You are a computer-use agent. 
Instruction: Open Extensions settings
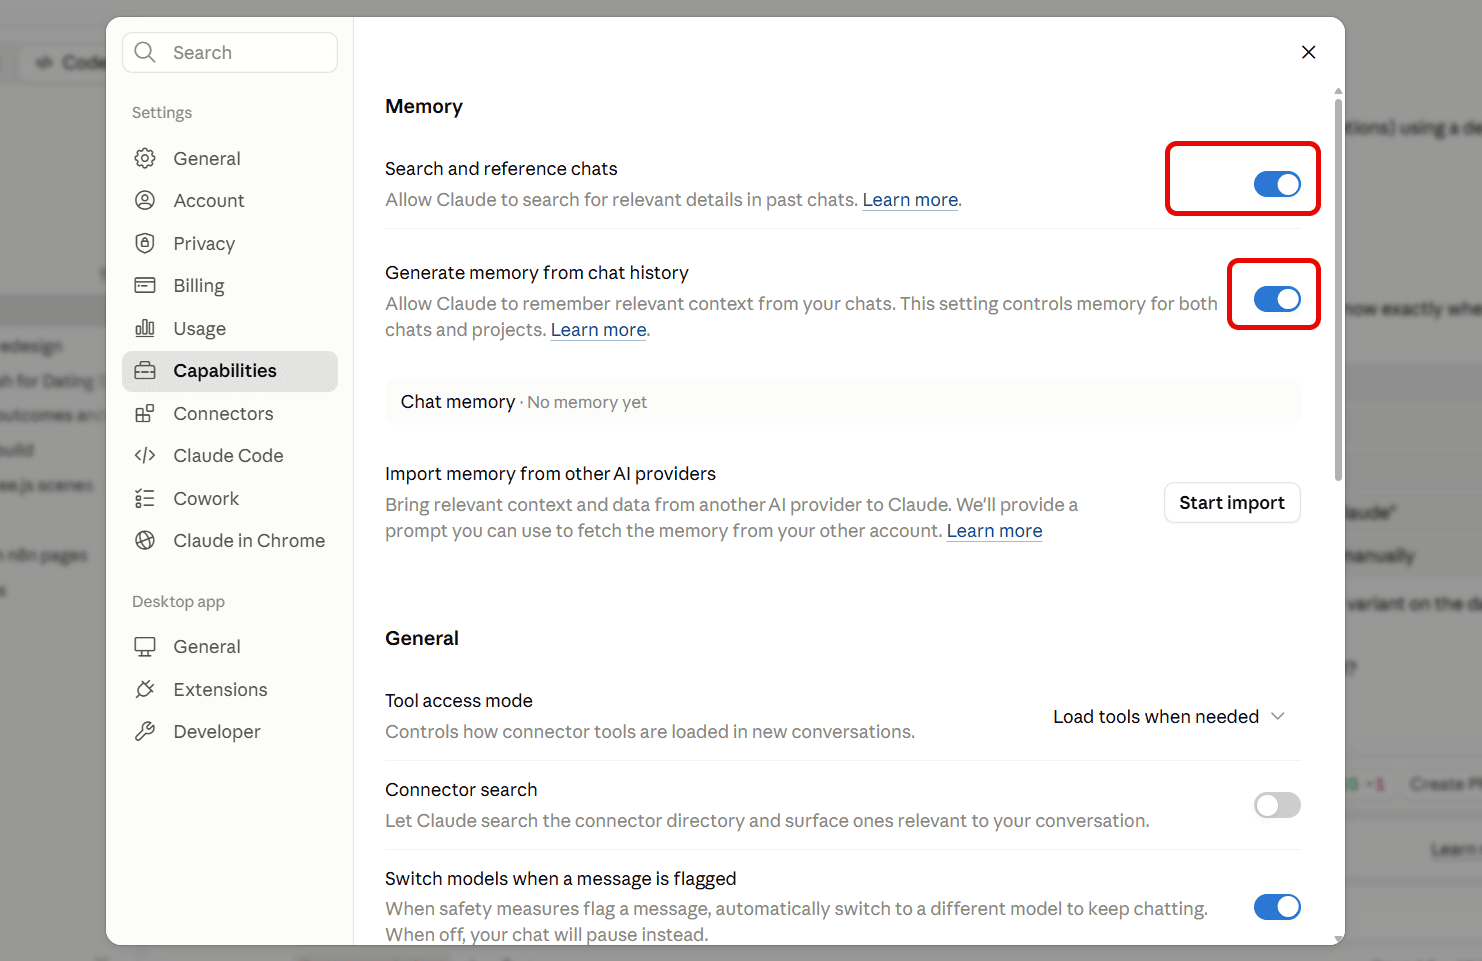pos(230,689)
